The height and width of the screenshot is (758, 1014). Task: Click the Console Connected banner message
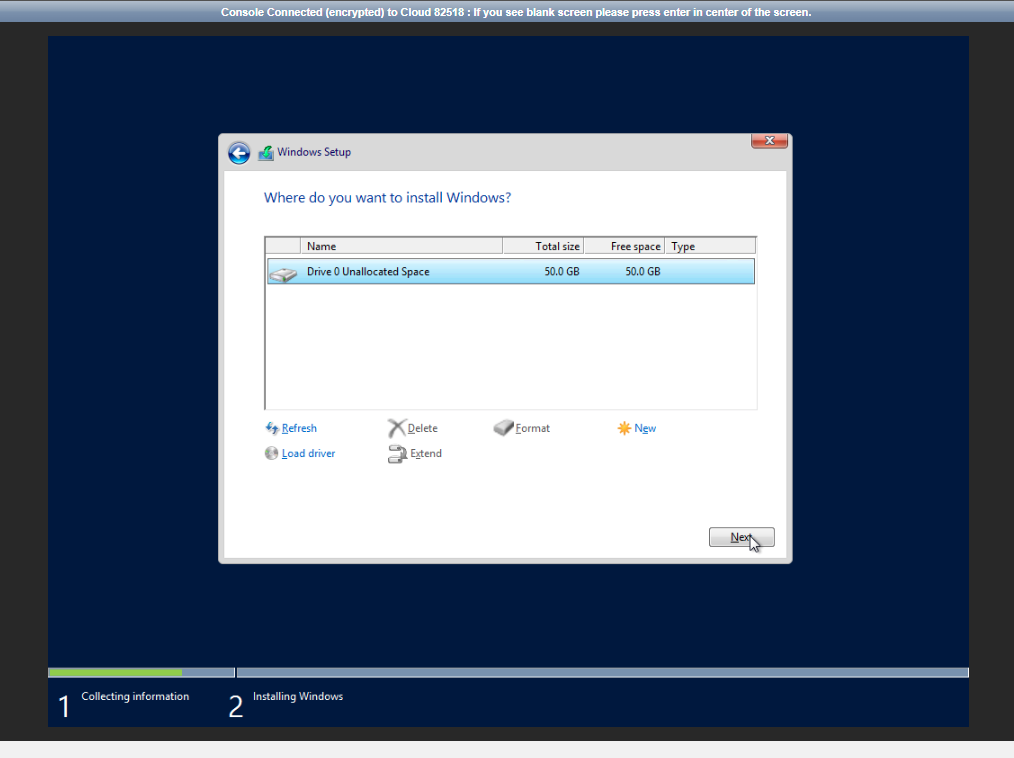point(515,12)
